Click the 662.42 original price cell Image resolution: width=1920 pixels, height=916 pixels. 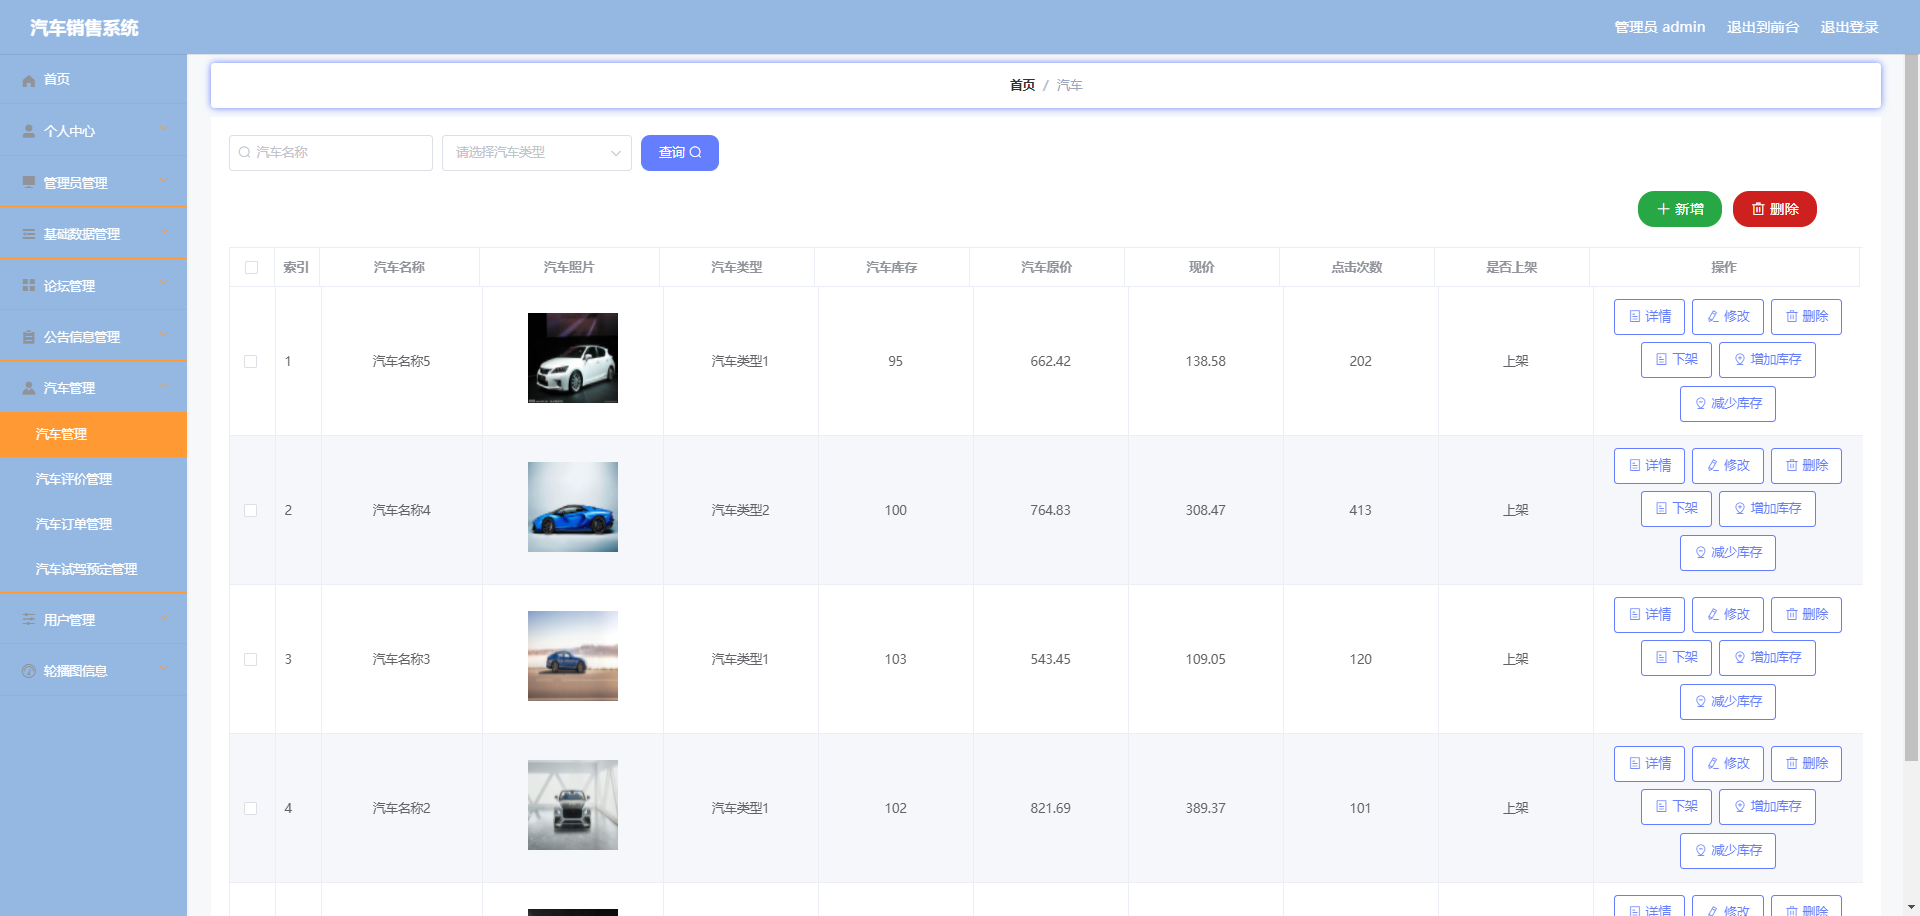pyautogui.click(x=1050, y=361)
